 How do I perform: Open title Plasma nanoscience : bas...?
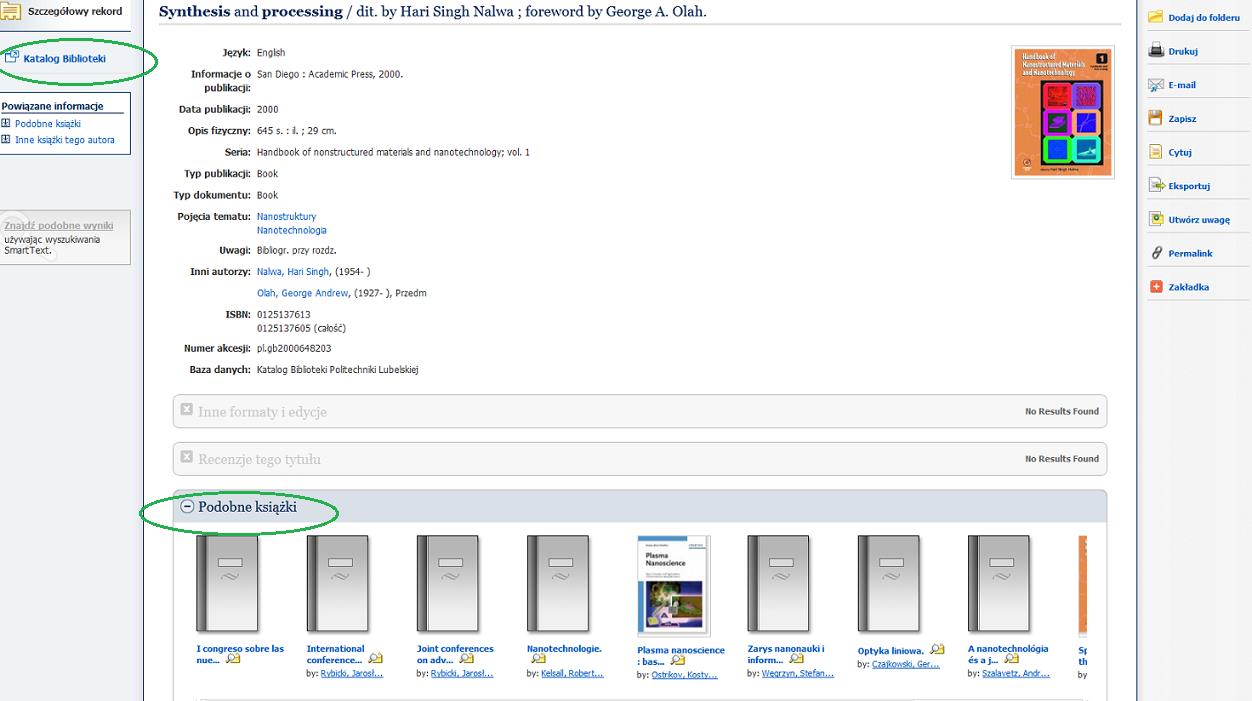[681, 656]
